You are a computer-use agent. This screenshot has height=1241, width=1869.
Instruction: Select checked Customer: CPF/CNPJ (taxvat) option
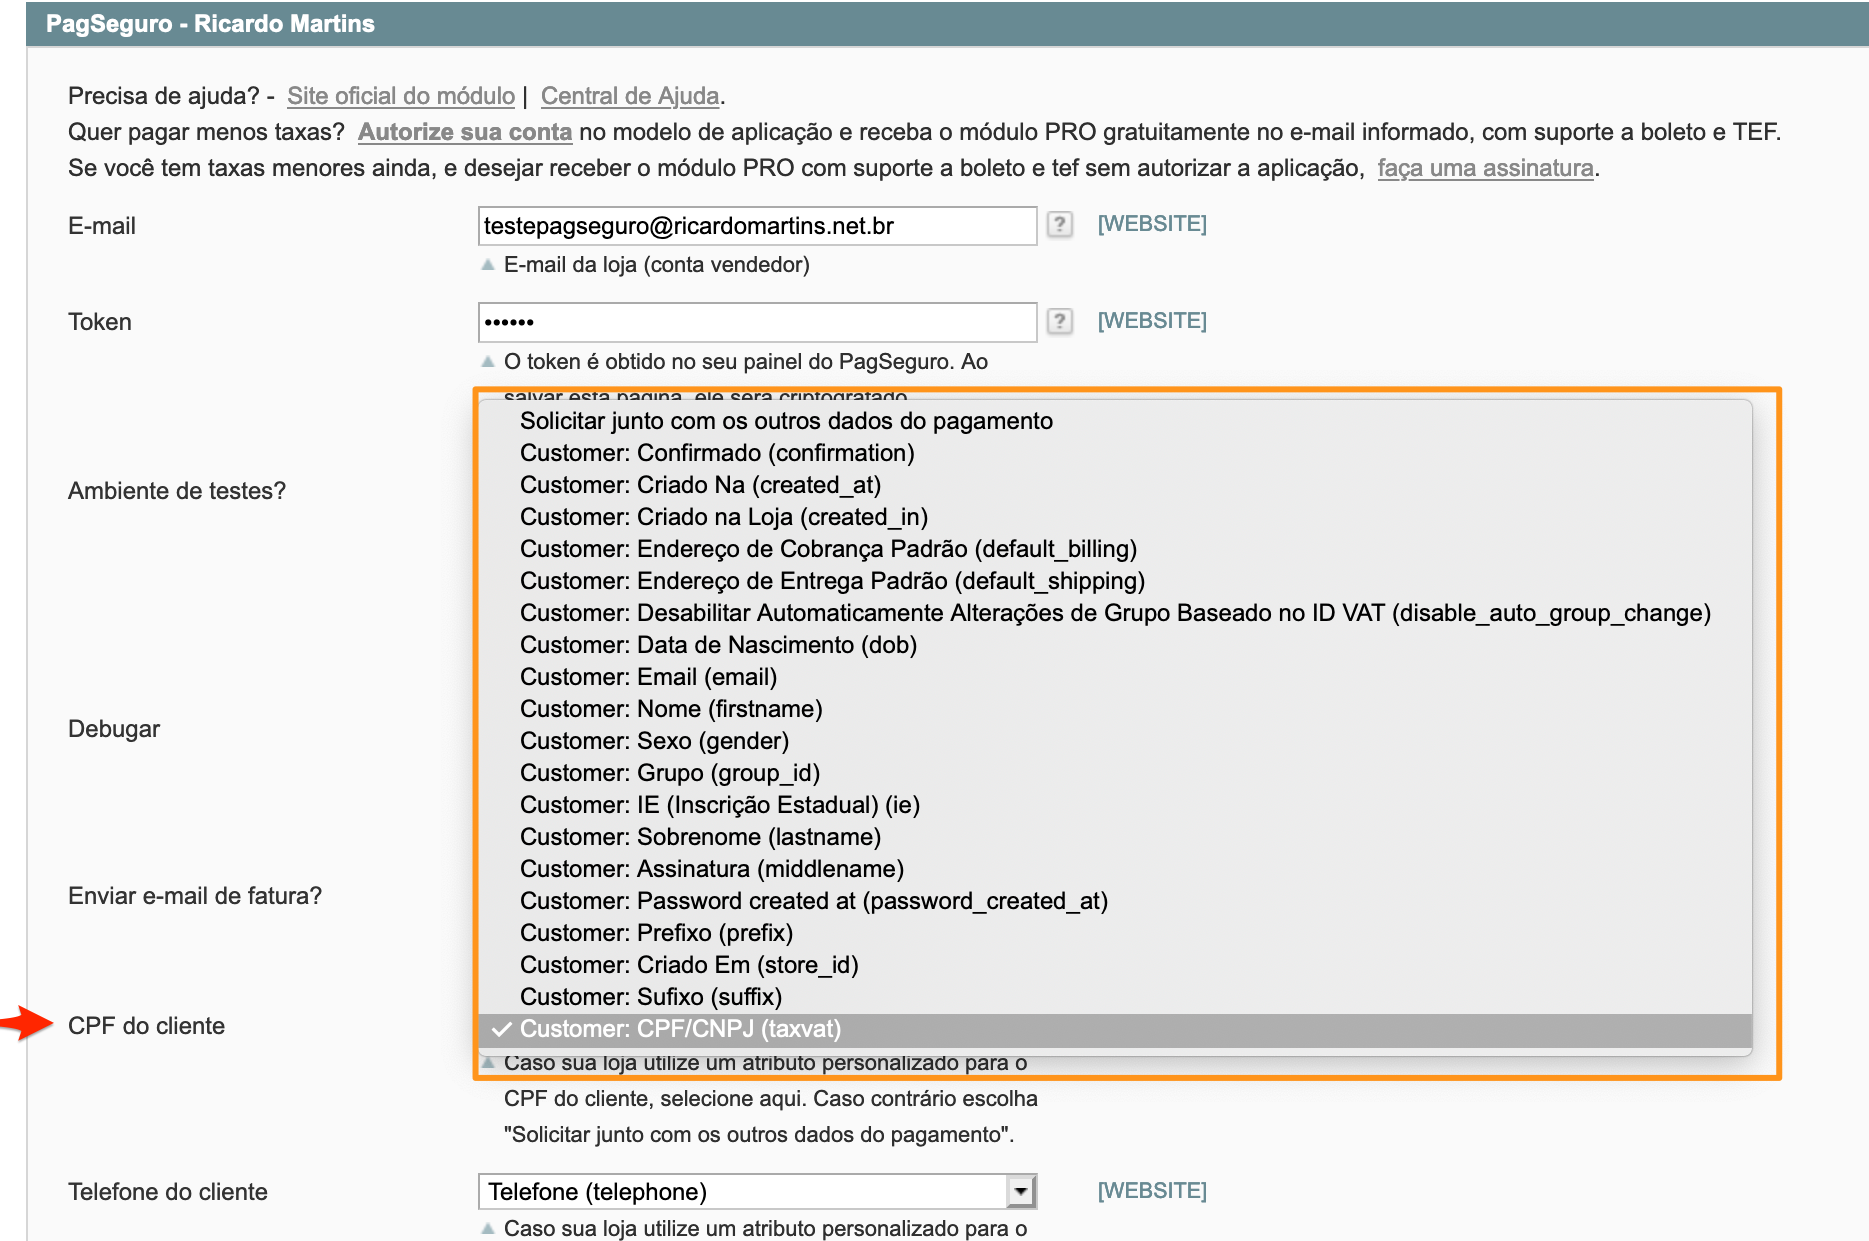(1115, 1030)
